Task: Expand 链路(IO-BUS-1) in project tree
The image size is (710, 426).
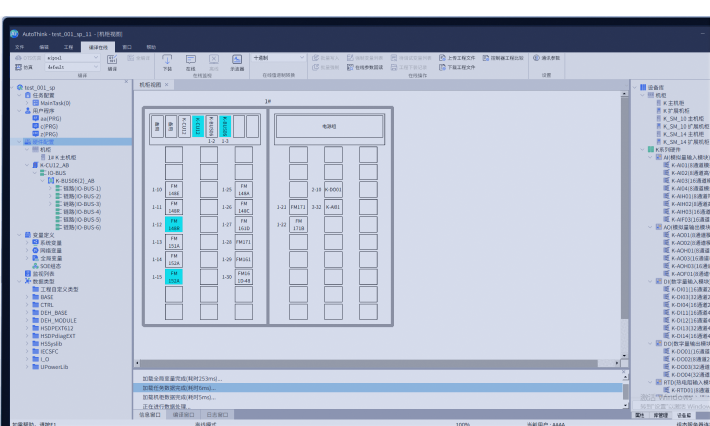Action: click(51, 188)
